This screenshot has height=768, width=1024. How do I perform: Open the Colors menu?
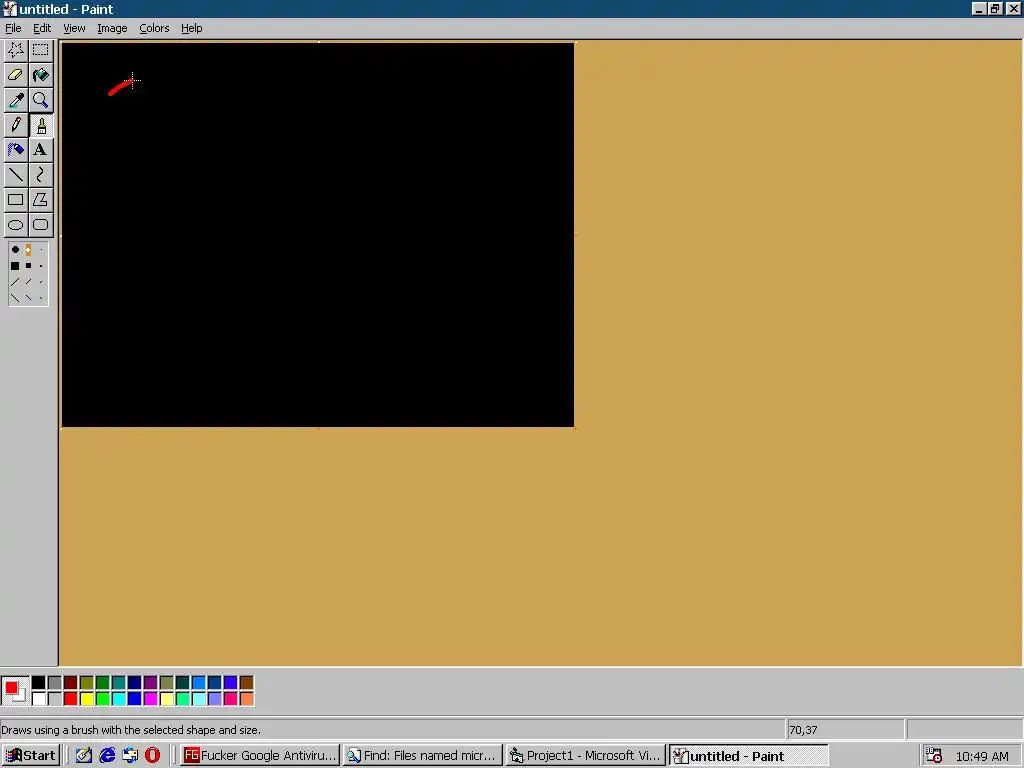tap(154, 28)
